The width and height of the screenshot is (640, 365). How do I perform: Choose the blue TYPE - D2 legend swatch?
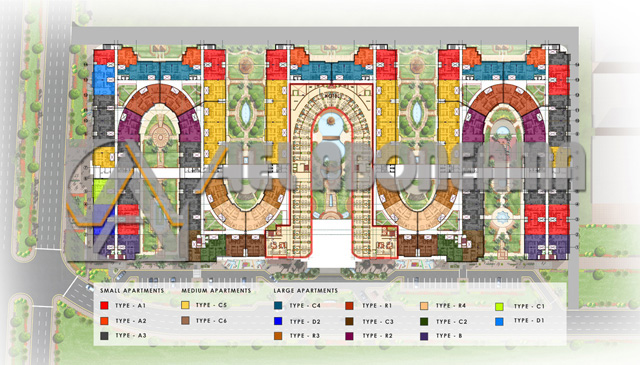278,321
